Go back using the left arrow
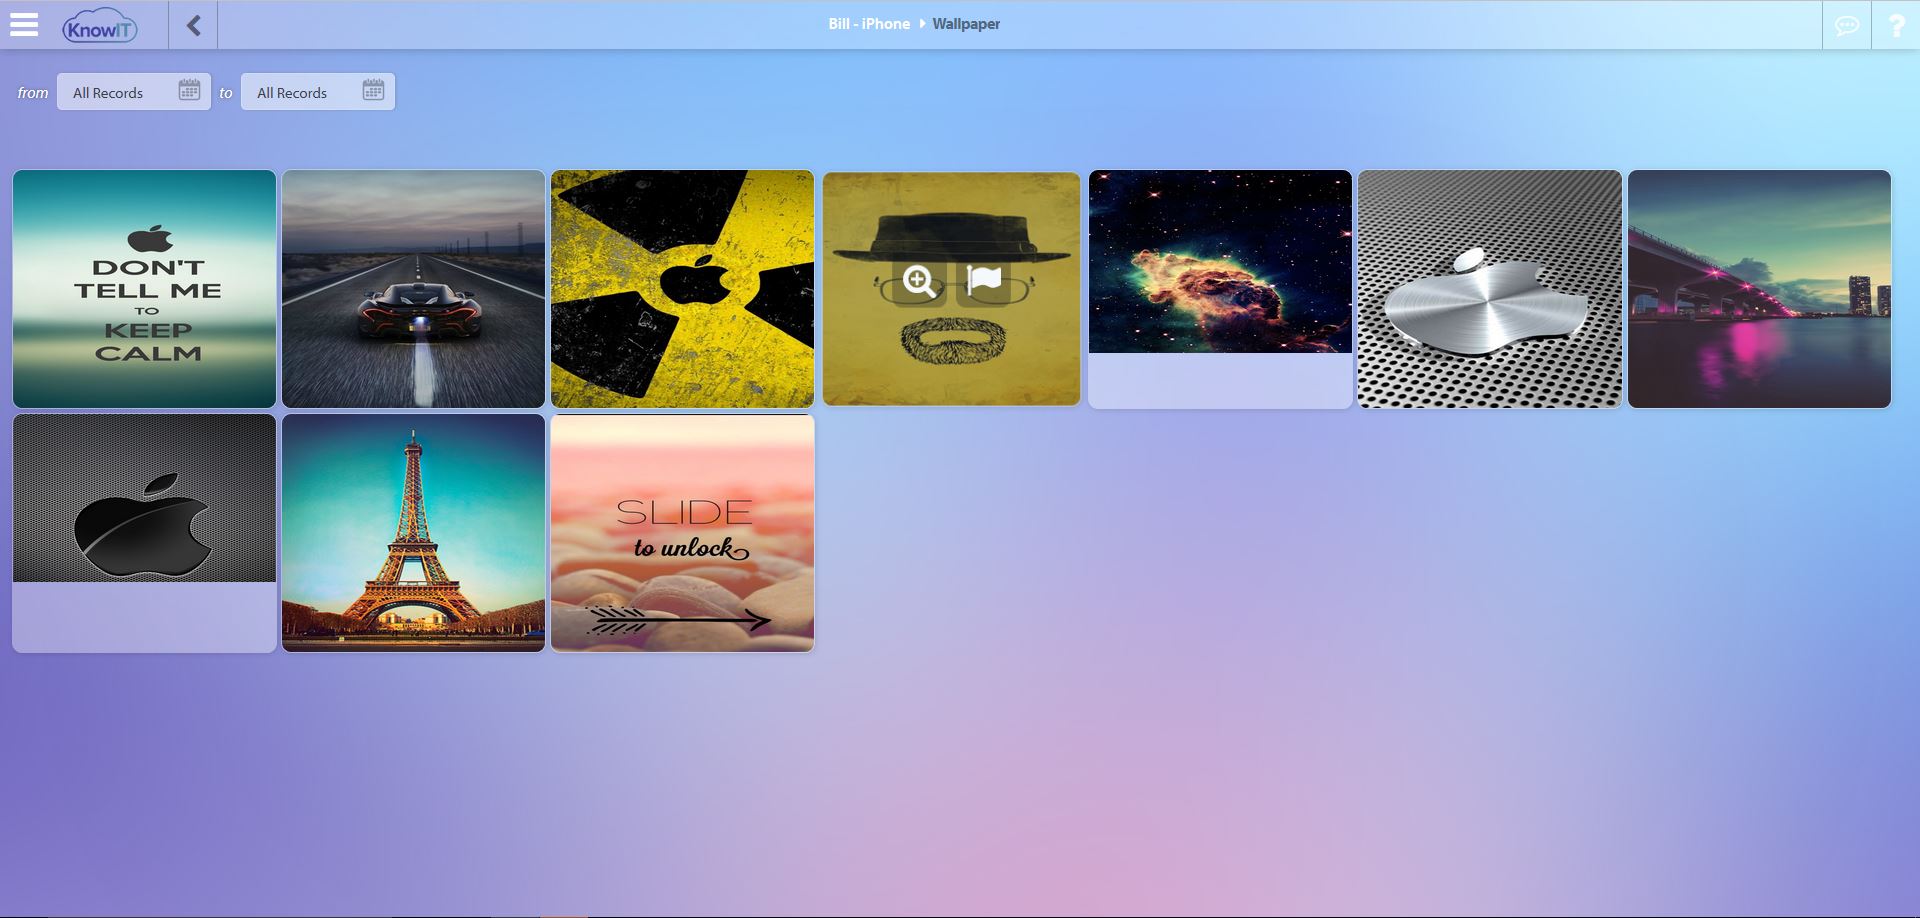The height and width of the screenshot is (918, 1920). (193, 25)
